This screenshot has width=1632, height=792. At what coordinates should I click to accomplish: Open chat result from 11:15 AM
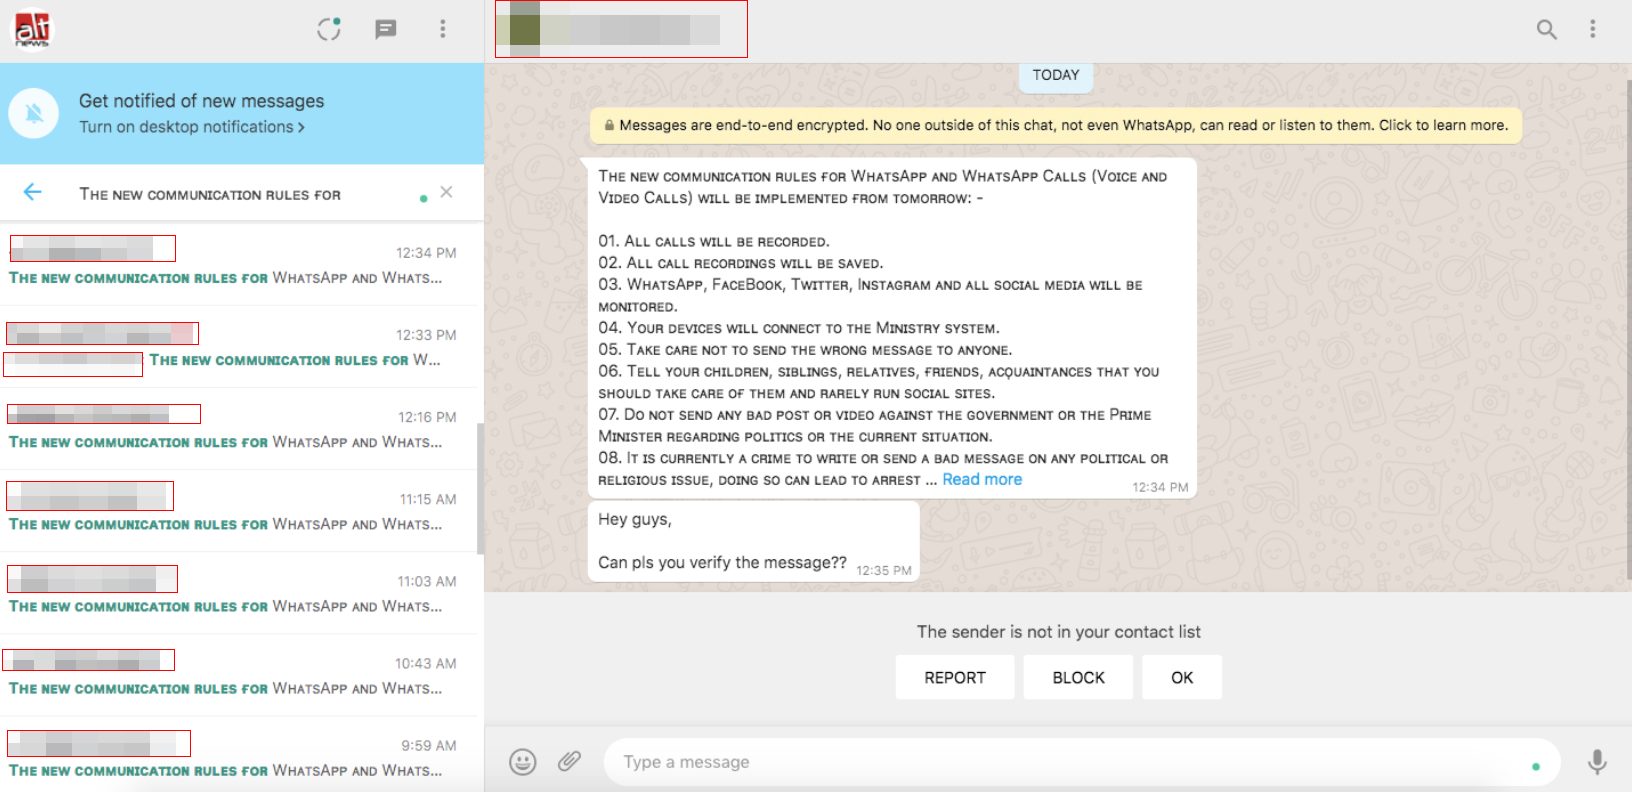click(x=240, y=511)
